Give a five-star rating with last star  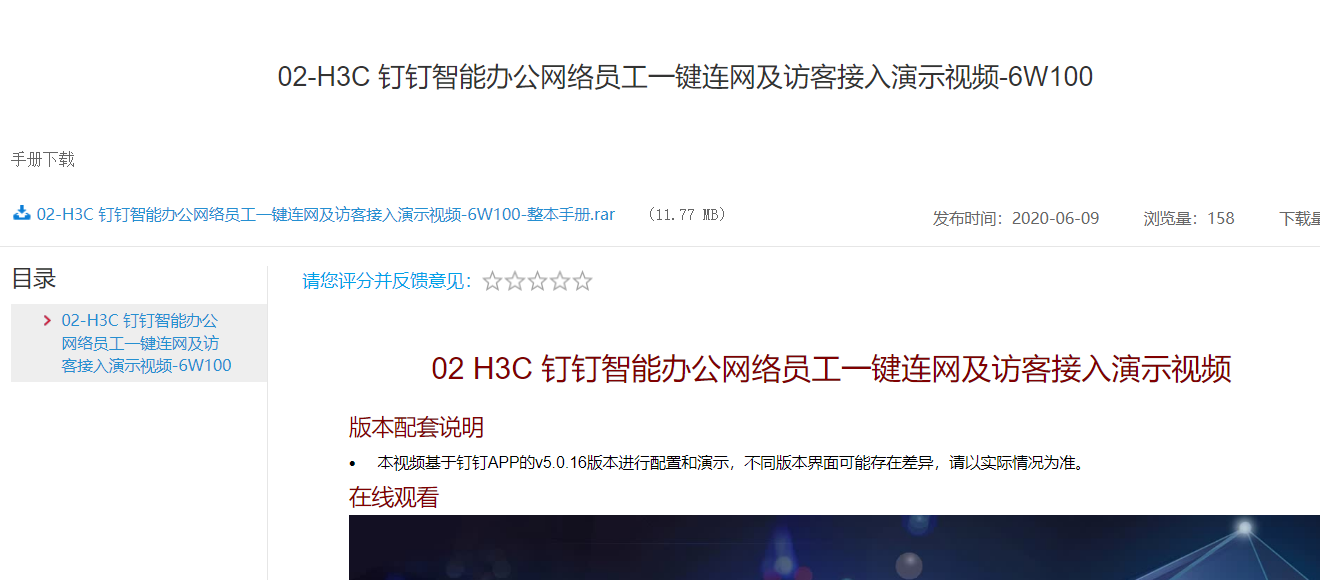click(x=582, y=282)
